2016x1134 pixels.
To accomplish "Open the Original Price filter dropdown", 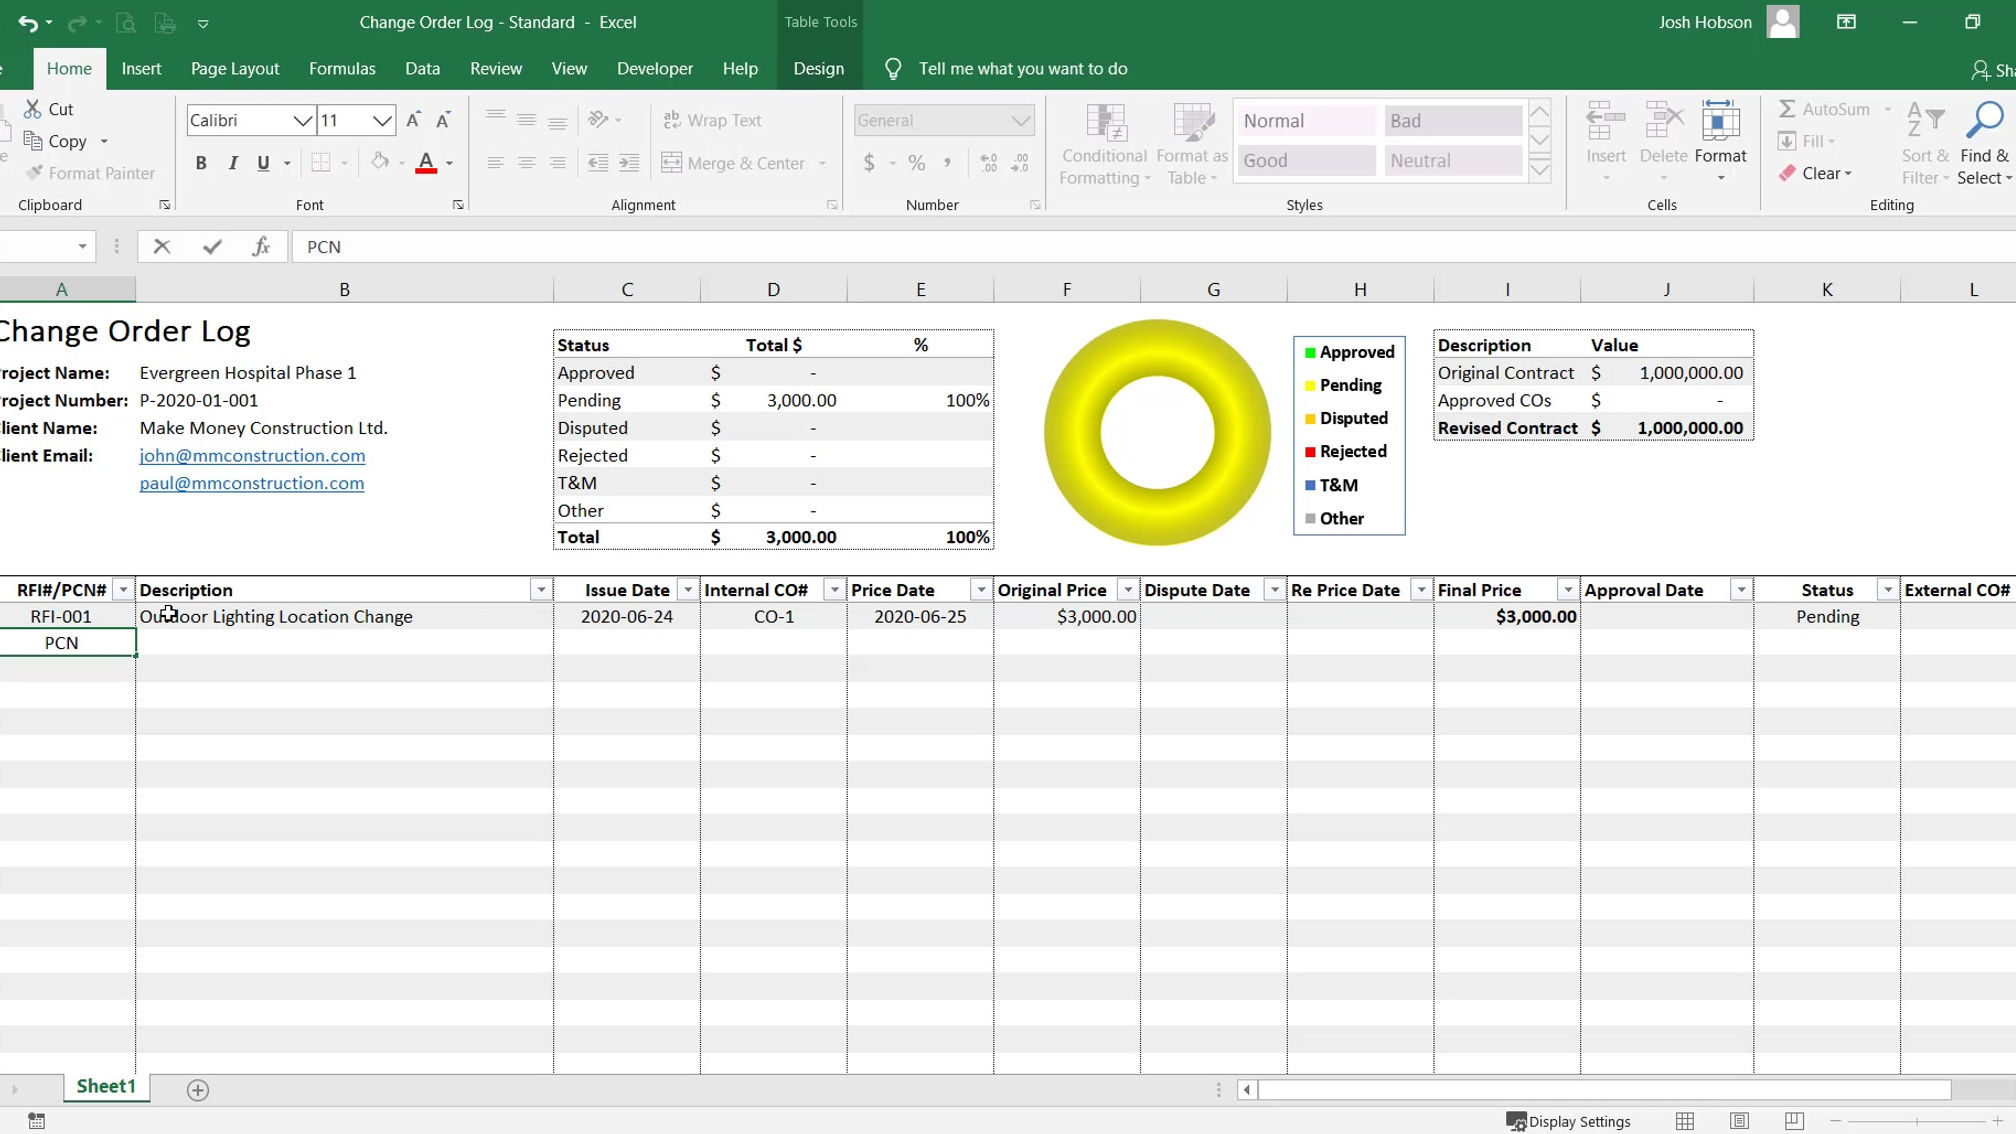I will click(x=1128, y=590).
